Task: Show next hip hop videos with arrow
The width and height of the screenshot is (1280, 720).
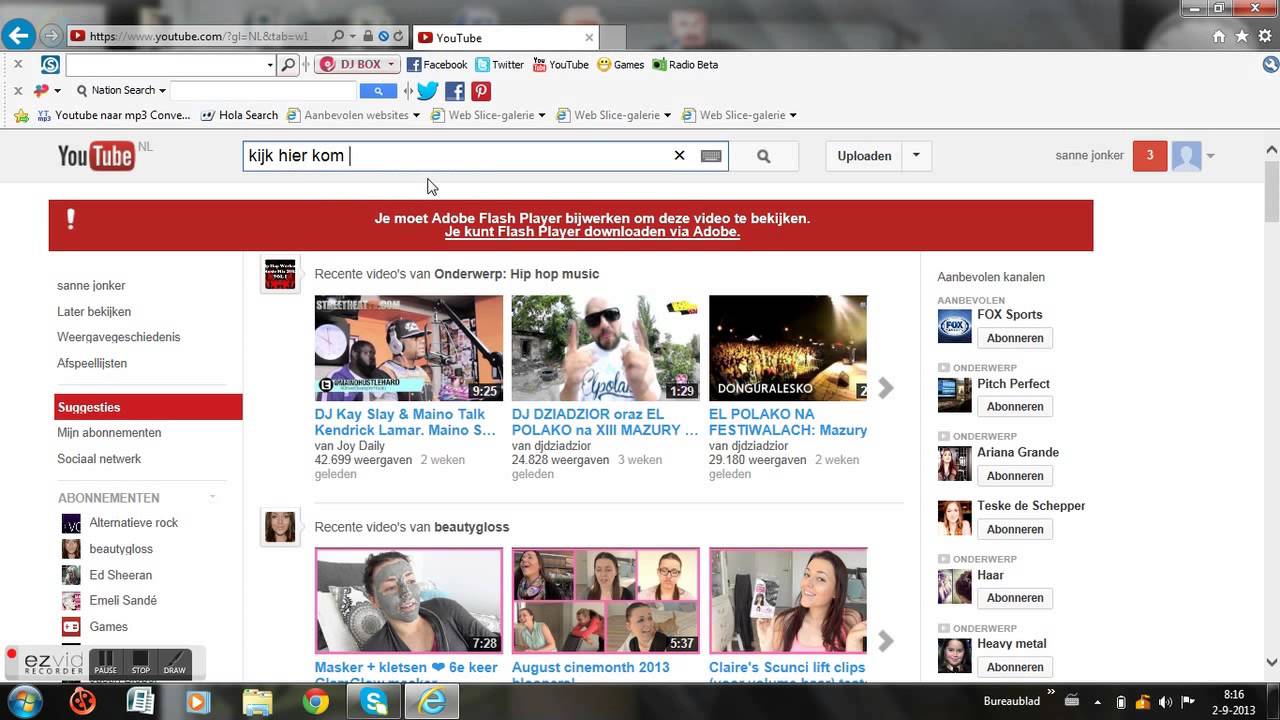Action: [885, 388]
